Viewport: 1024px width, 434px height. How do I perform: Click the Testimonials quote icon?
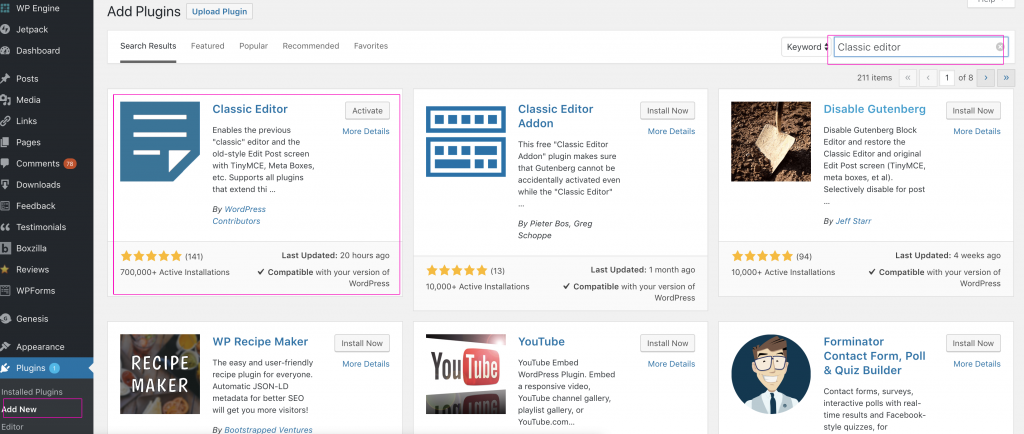[5, 227]
